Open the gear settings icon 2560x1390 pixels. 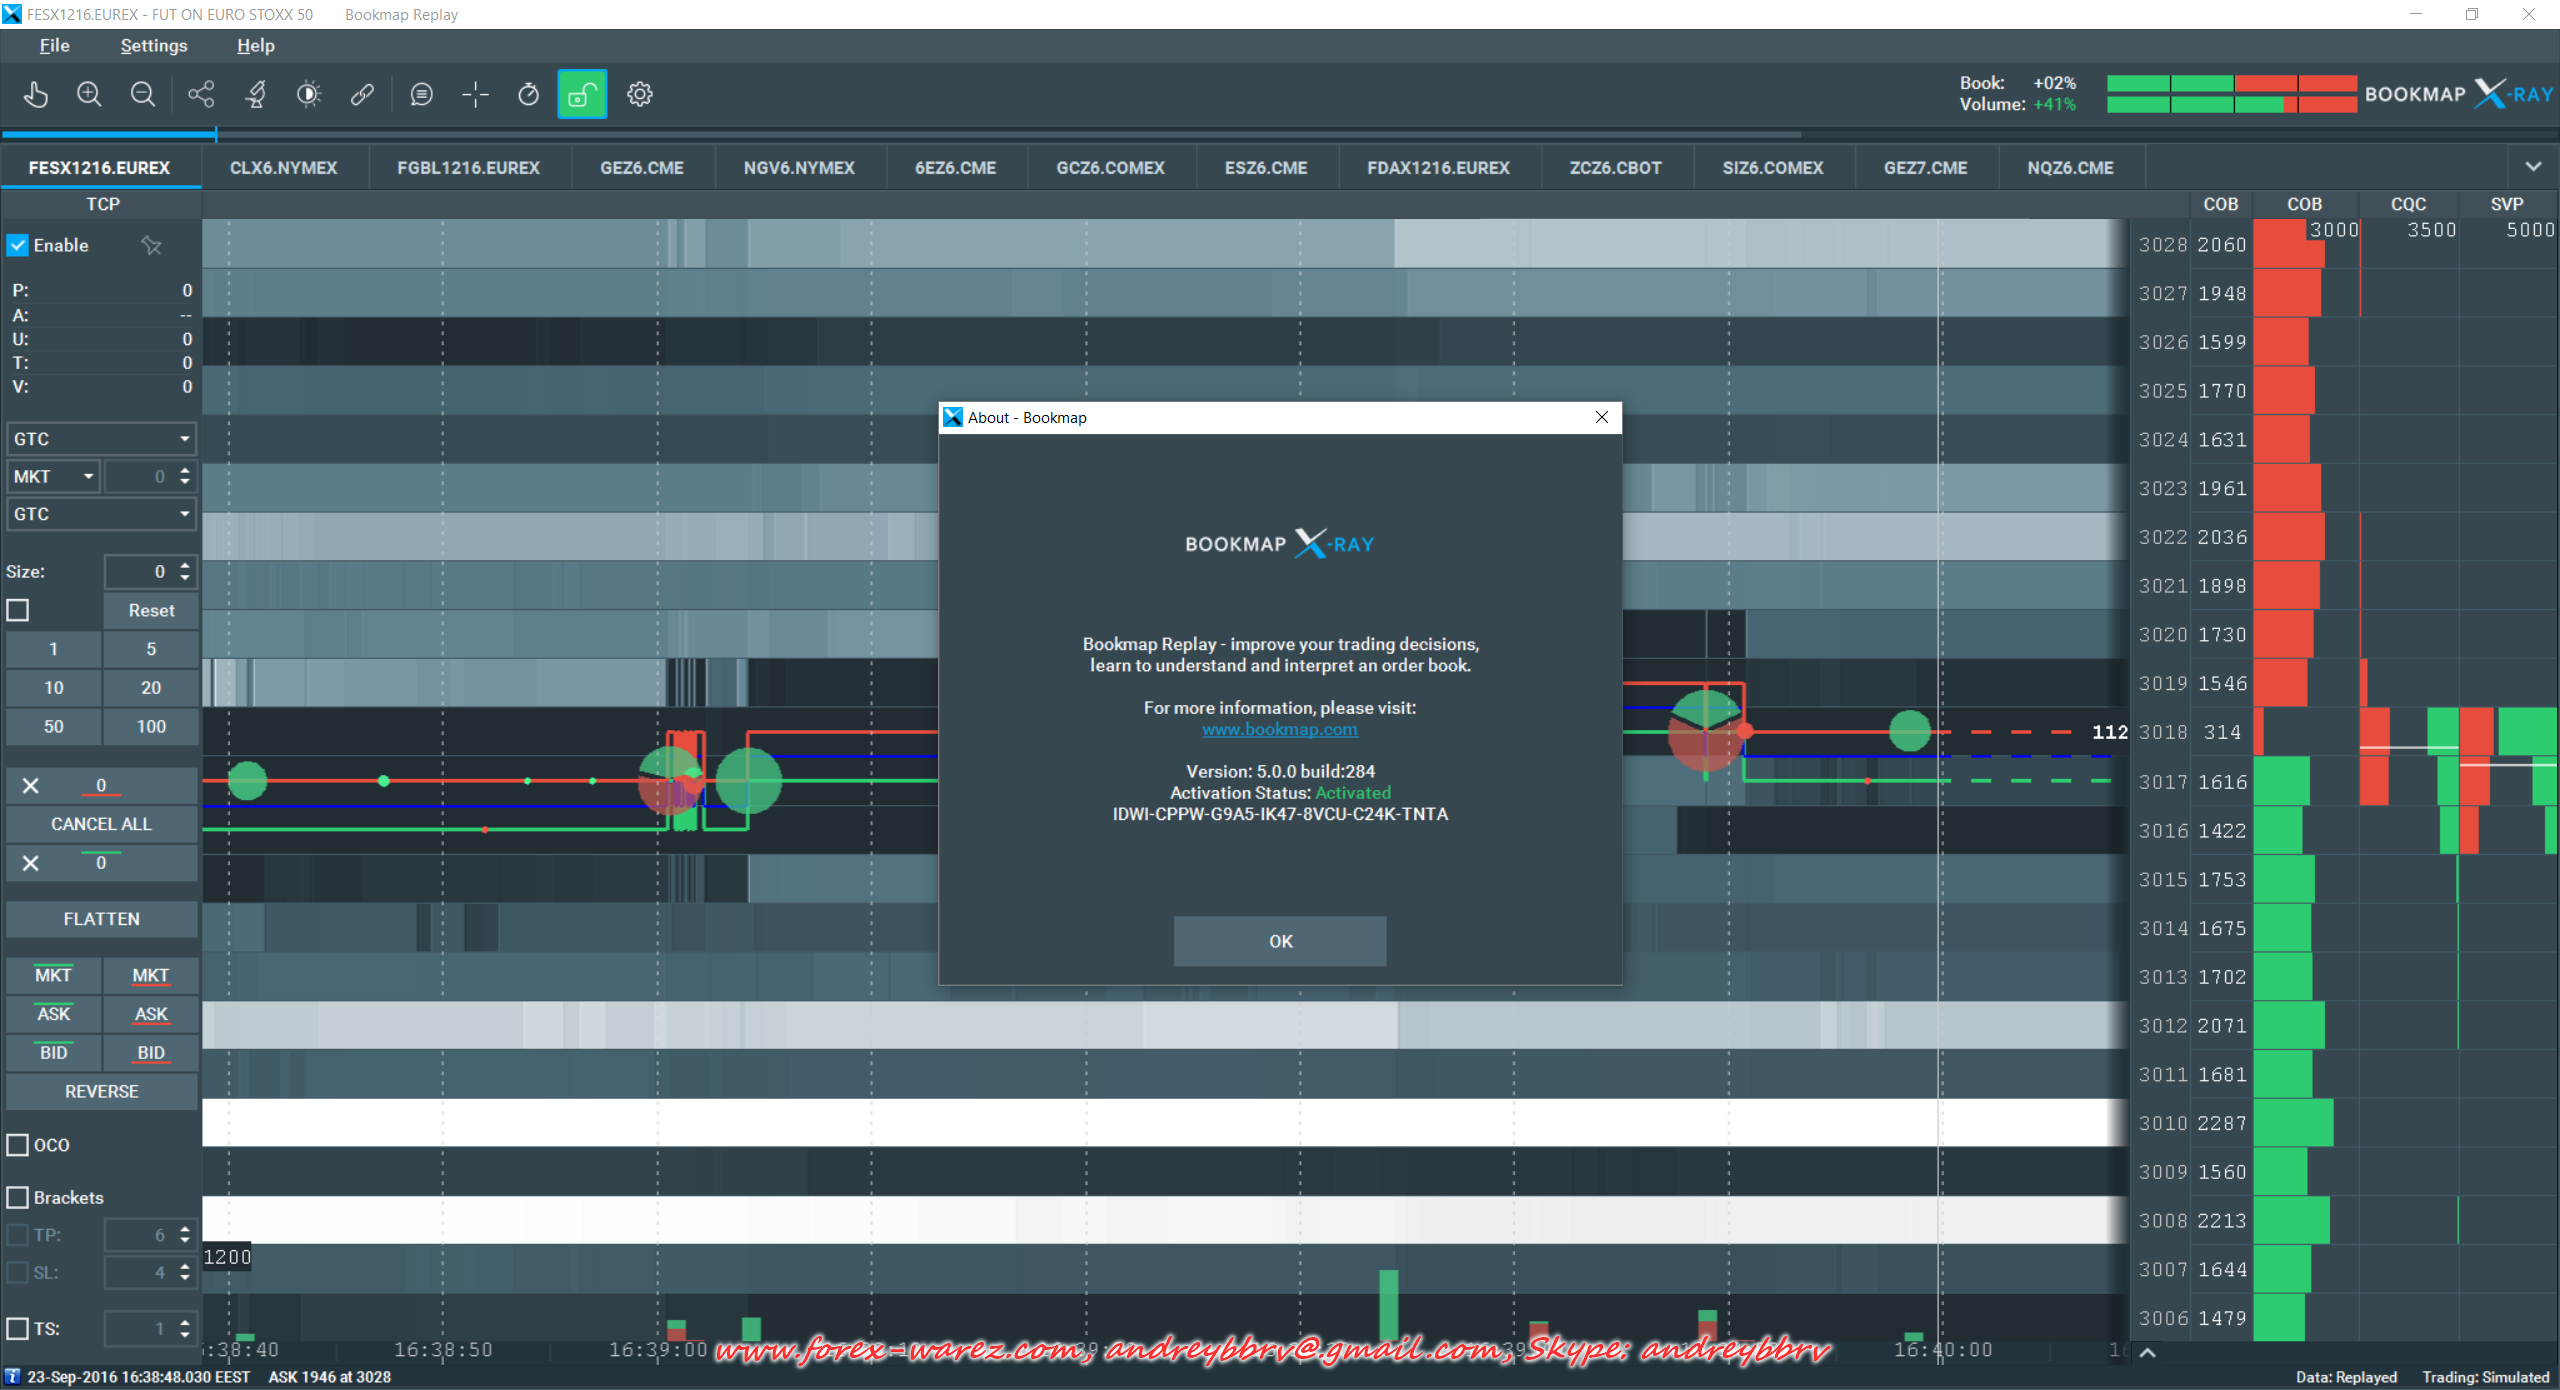point(640,94)
